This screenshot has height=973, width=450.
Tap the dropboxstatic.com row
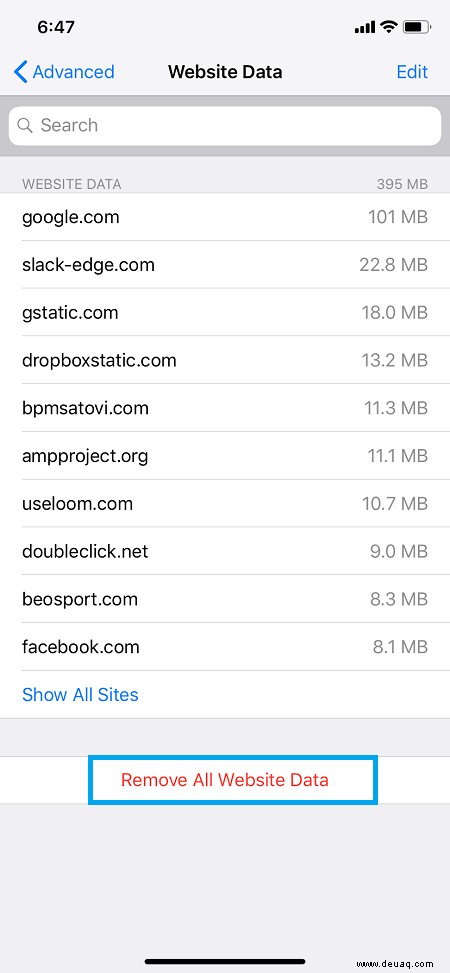225,361
